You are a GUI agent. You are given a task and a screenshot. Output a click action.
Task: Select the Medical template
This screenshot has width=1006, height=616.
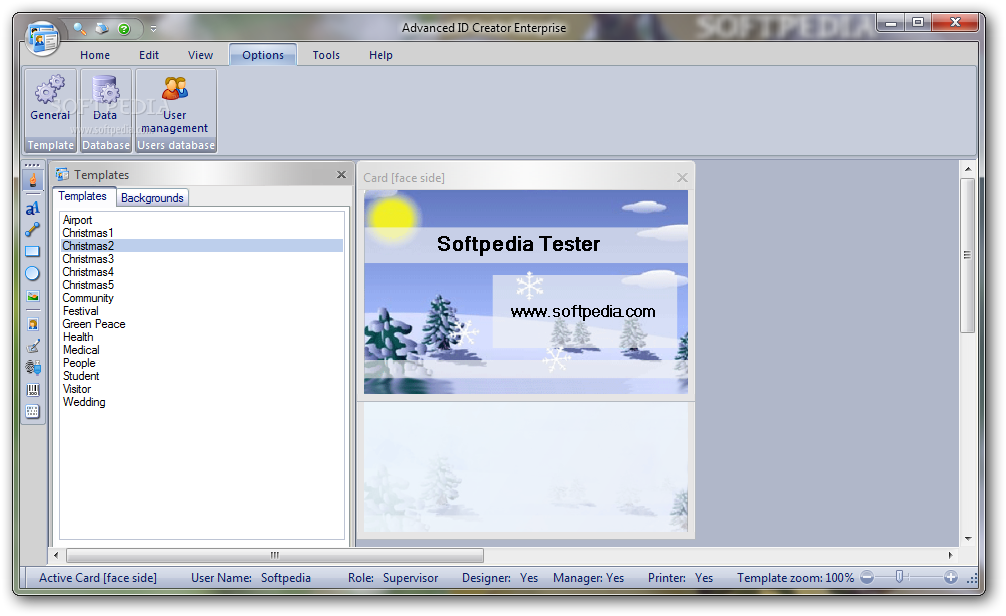(x=202, y=350)
